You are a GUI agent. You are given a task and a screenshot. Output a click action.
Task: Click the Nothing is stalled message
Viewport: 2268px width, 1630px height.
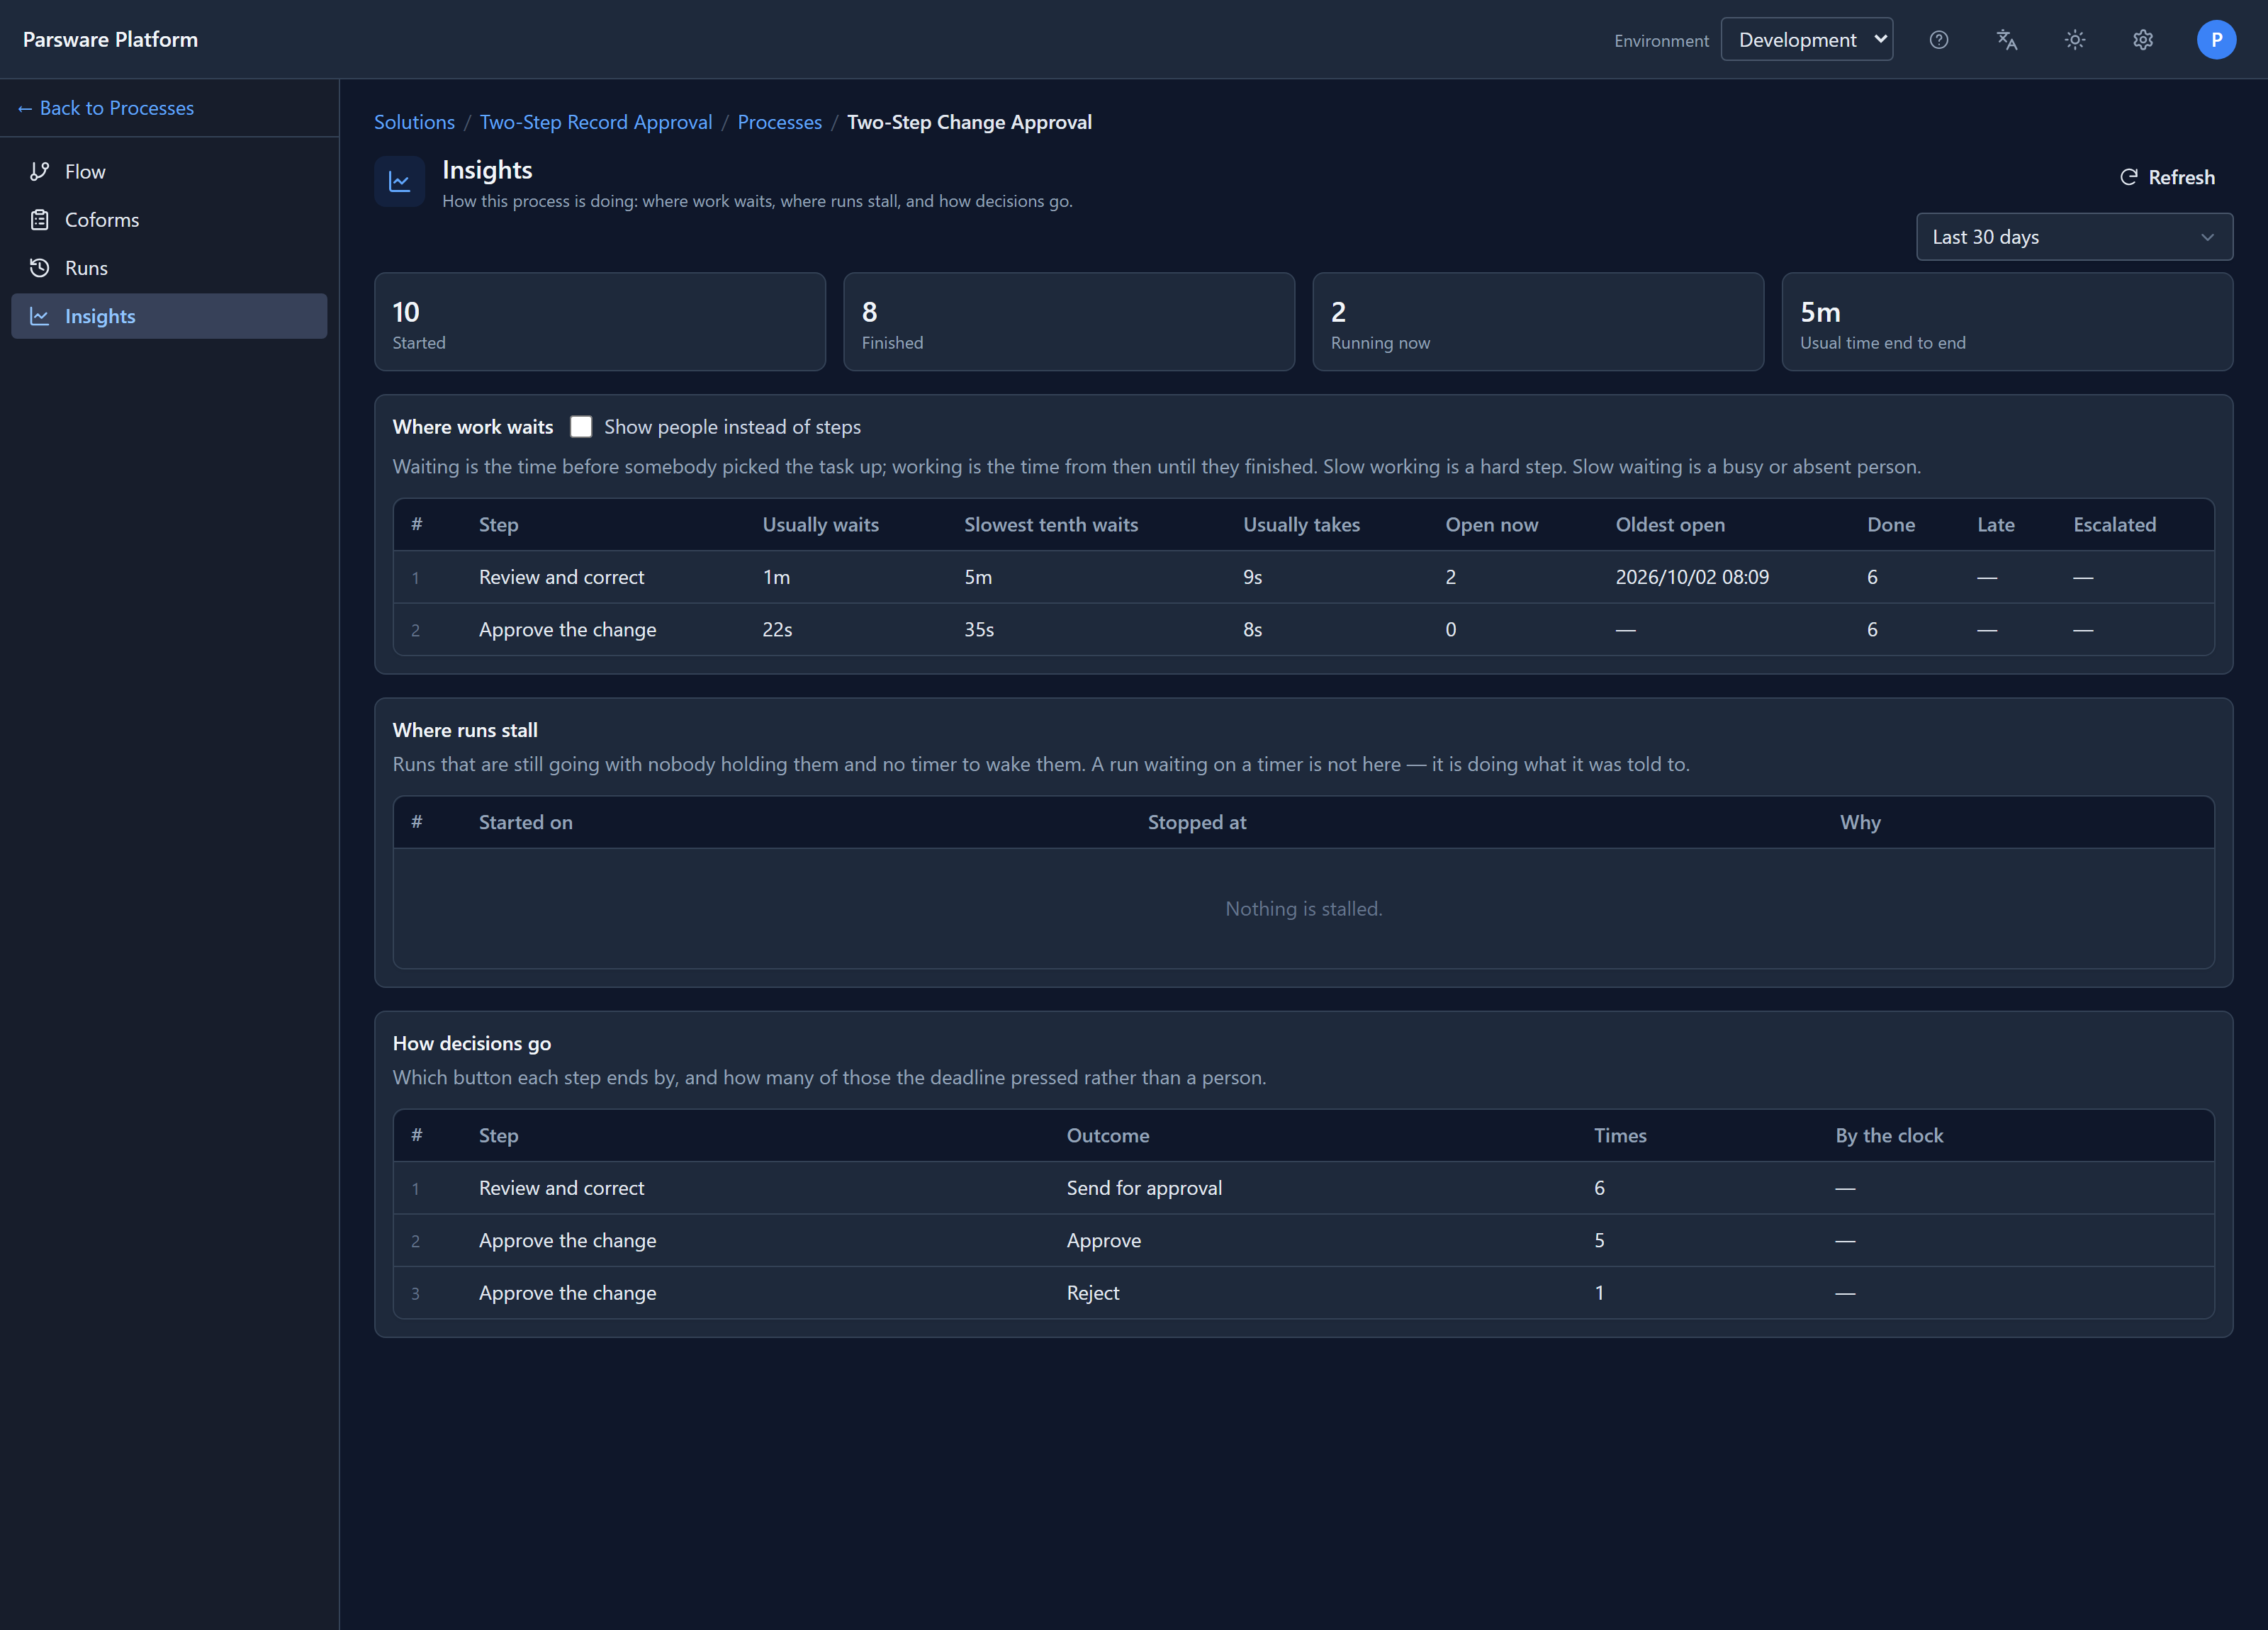tap(1303, 909)
